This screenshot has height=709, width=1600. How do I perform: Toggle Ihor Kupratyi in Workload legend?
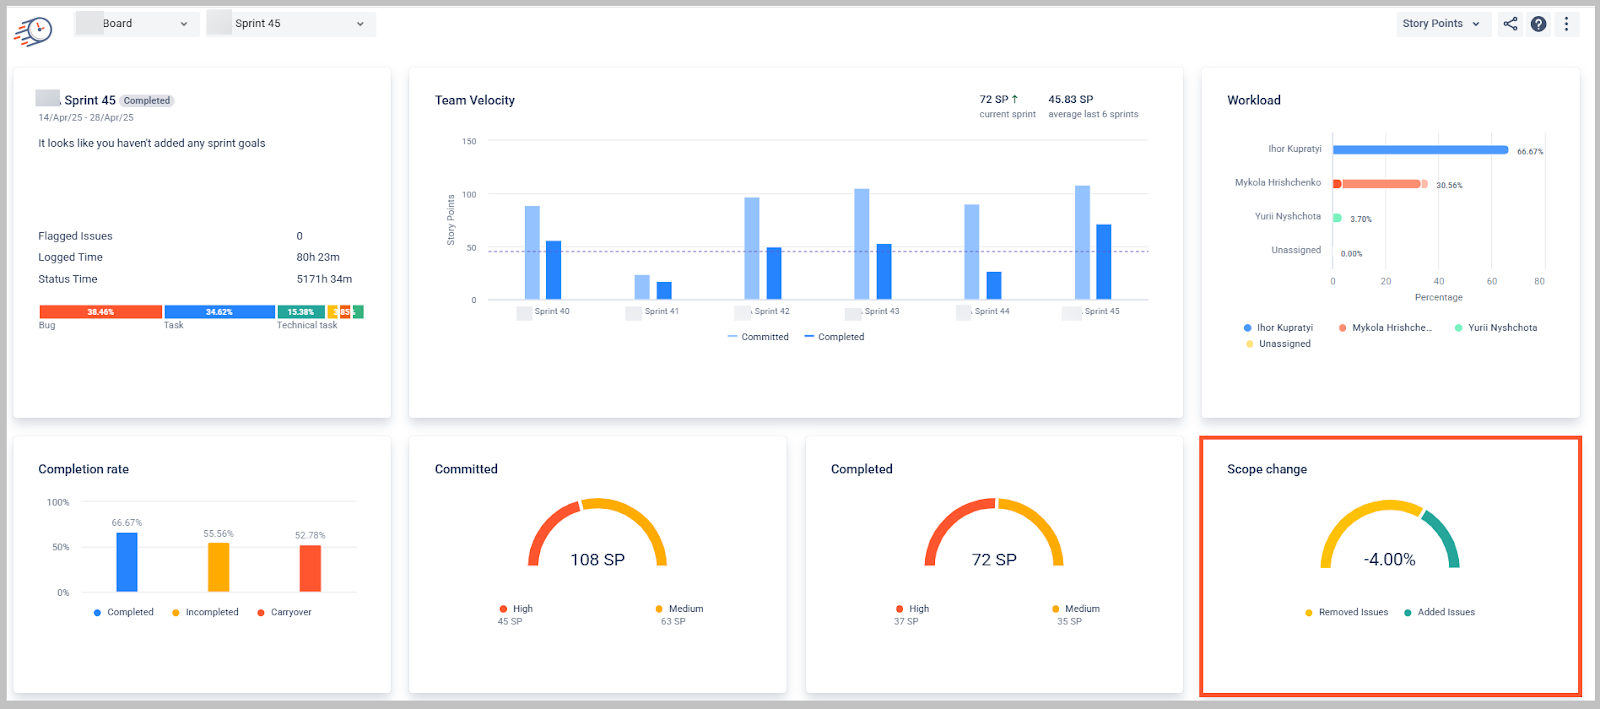[1278, 328]
